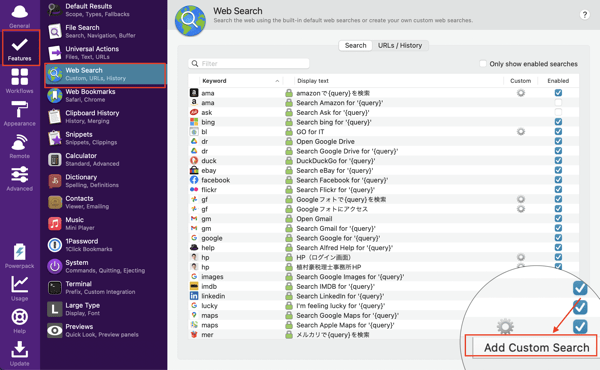Disable the Open Gmail checkbox
Image resolution: width=600 pixels, height=370 pixels.
(558, 218)
